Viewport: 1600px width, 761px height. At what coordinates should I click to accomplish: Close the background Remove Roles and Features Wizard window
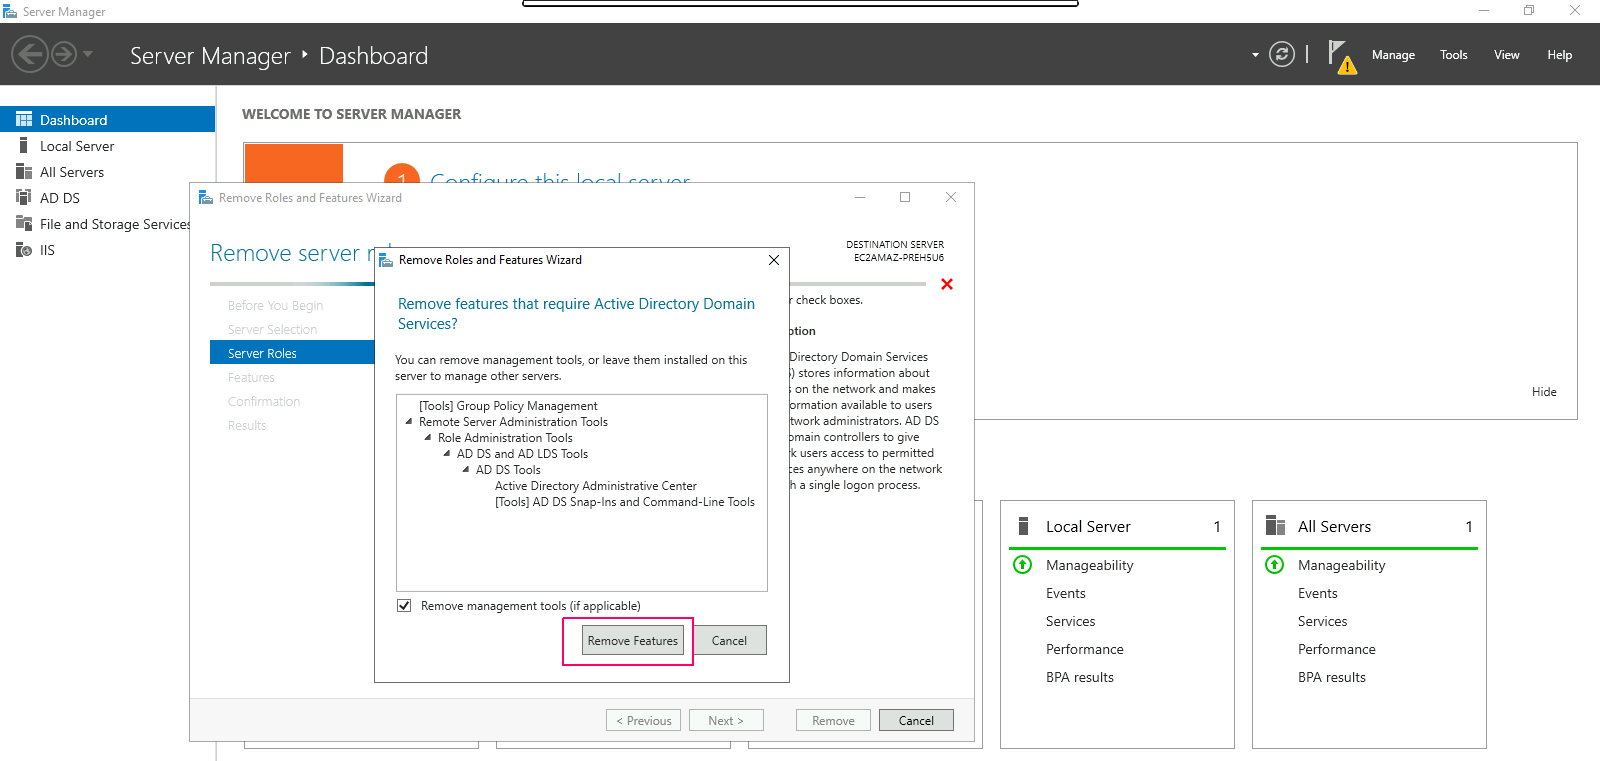click(x=951, y=198)
